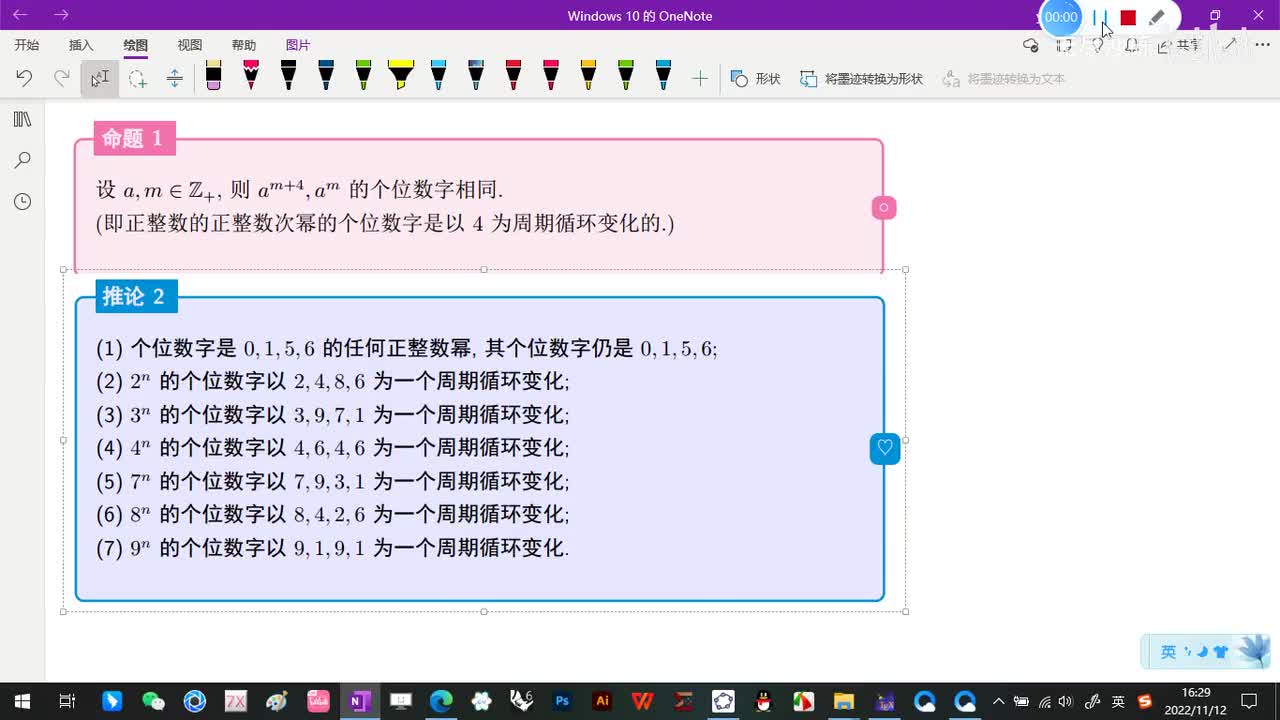Screen dimensions: 1280x720
Task: Click the line about 7ⁿ digits 7,9,3,1
Action: point(333,482)
